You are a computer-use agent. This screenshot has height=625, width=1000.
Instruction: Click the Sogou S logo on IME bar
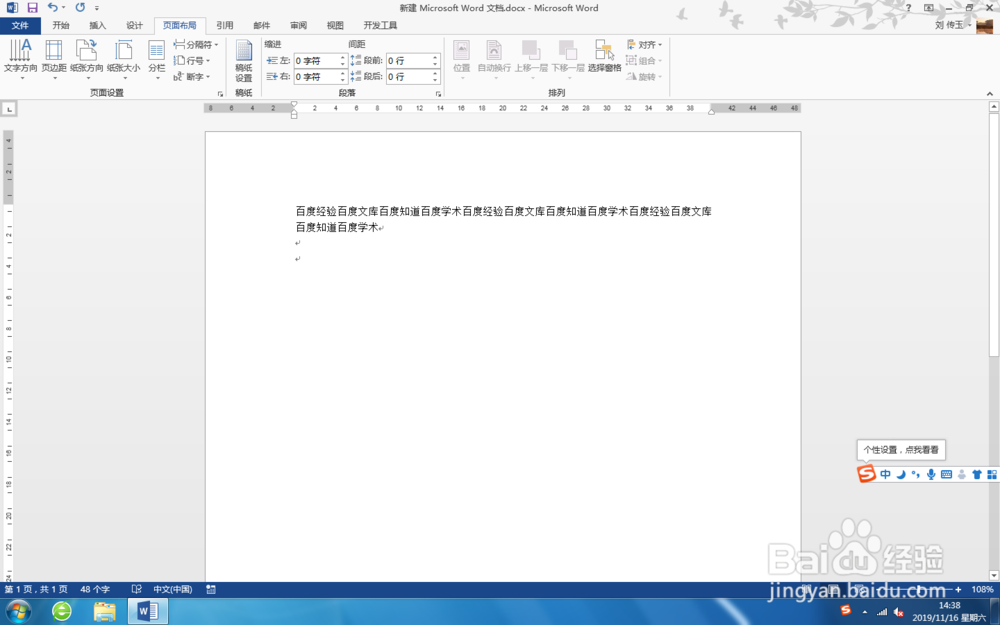pos(866,473)
